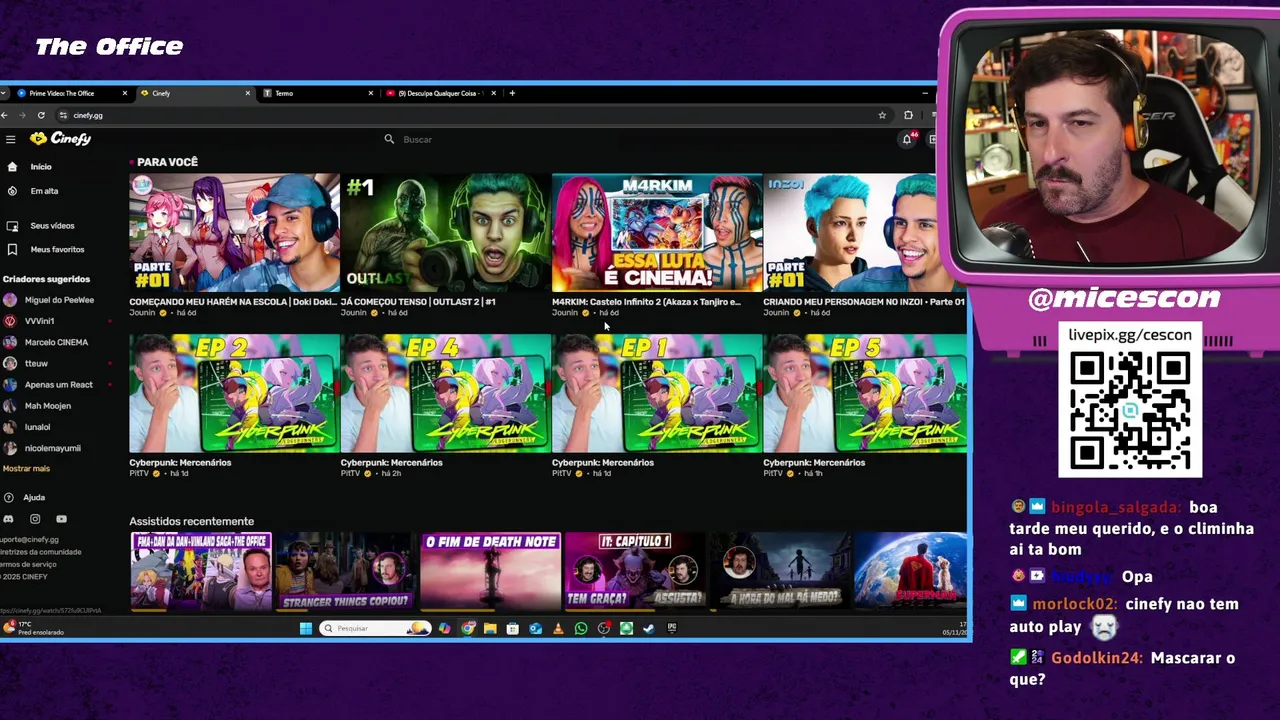The width and height of the screenshot is (1280, 720).
Task: Go to Início in the sidebar
Action: [41, 167]
